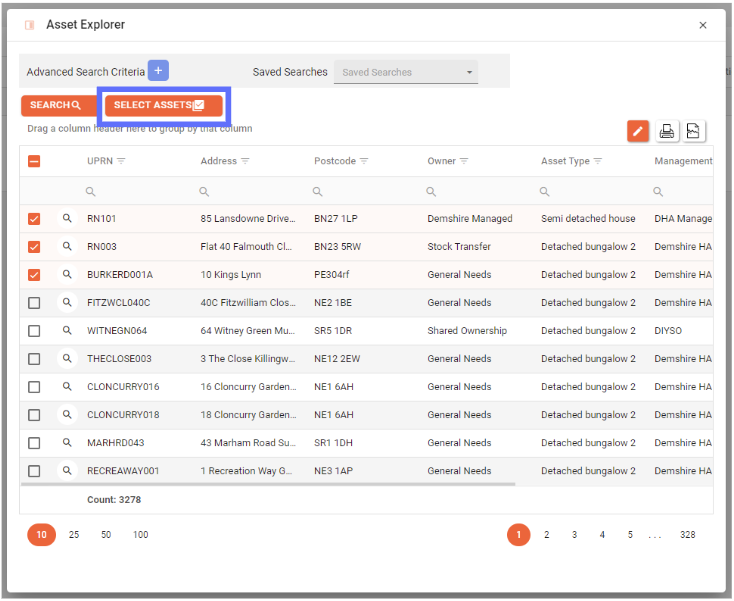734x601 pixels.
Task: Click the export file icon beside the printer
Action: 694,131
